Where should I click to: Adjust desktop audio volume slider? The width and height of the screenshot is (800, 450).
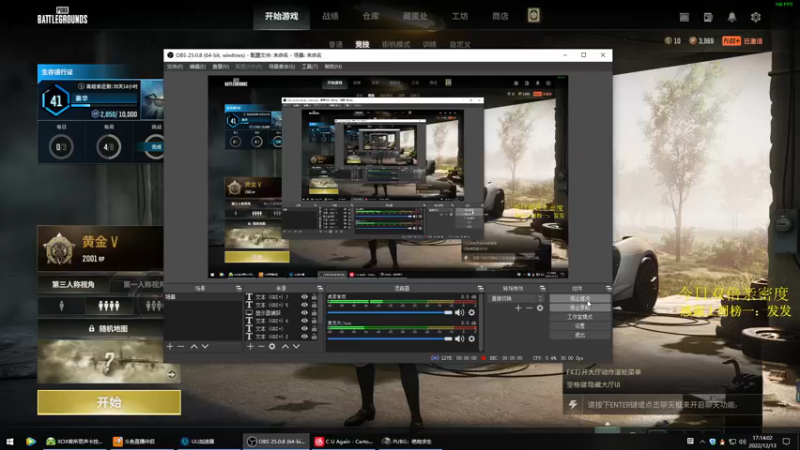click(x=390, y=312)
